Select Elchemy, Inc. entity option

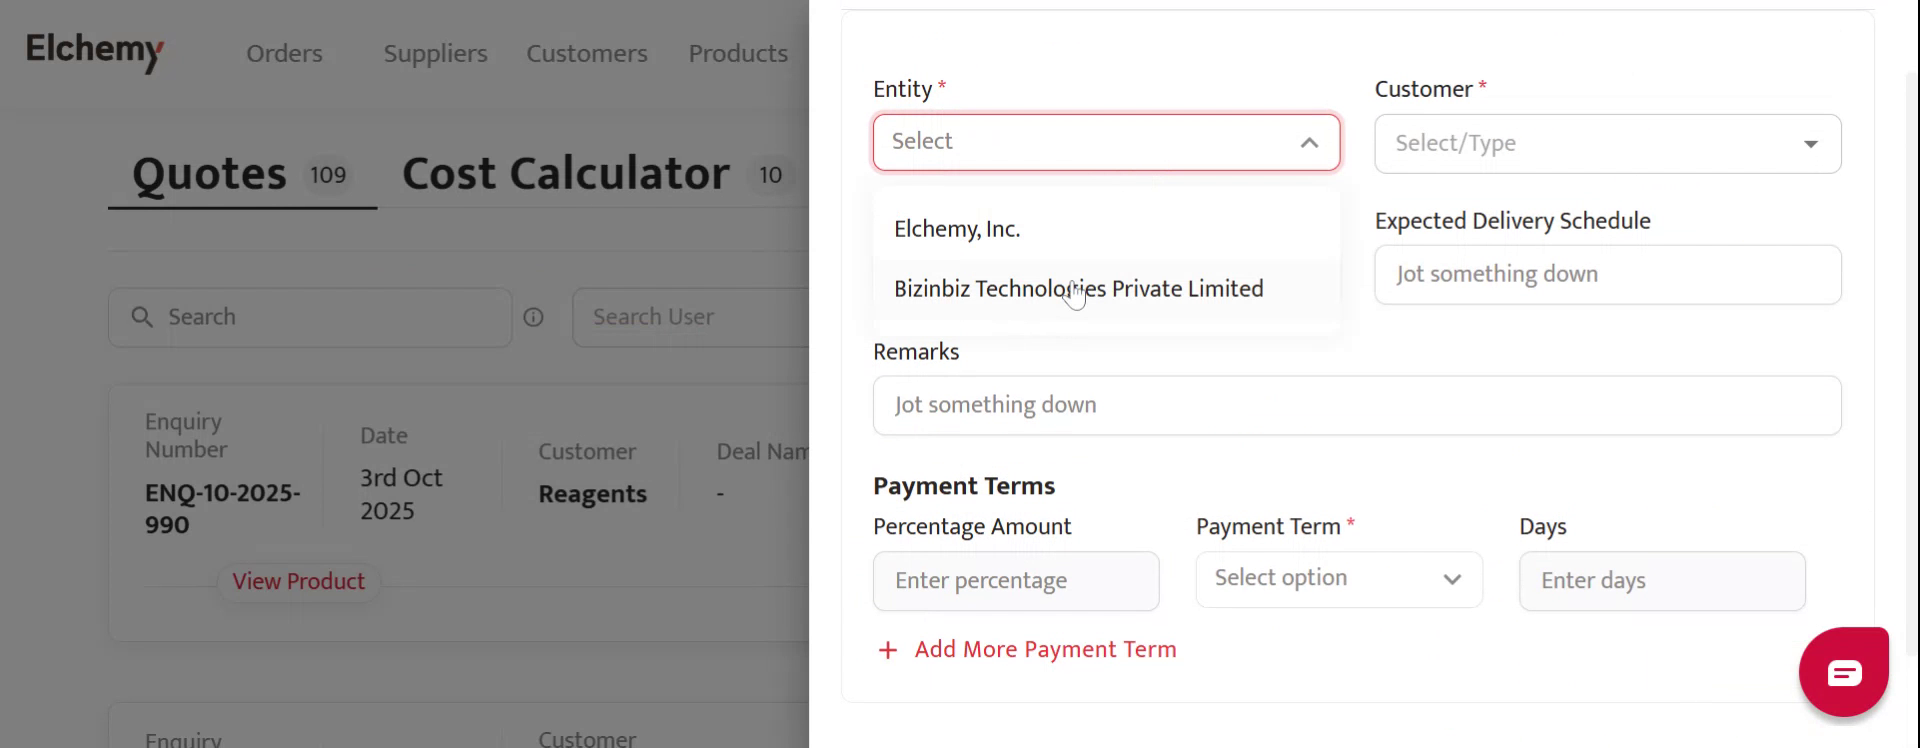(957, 229)
